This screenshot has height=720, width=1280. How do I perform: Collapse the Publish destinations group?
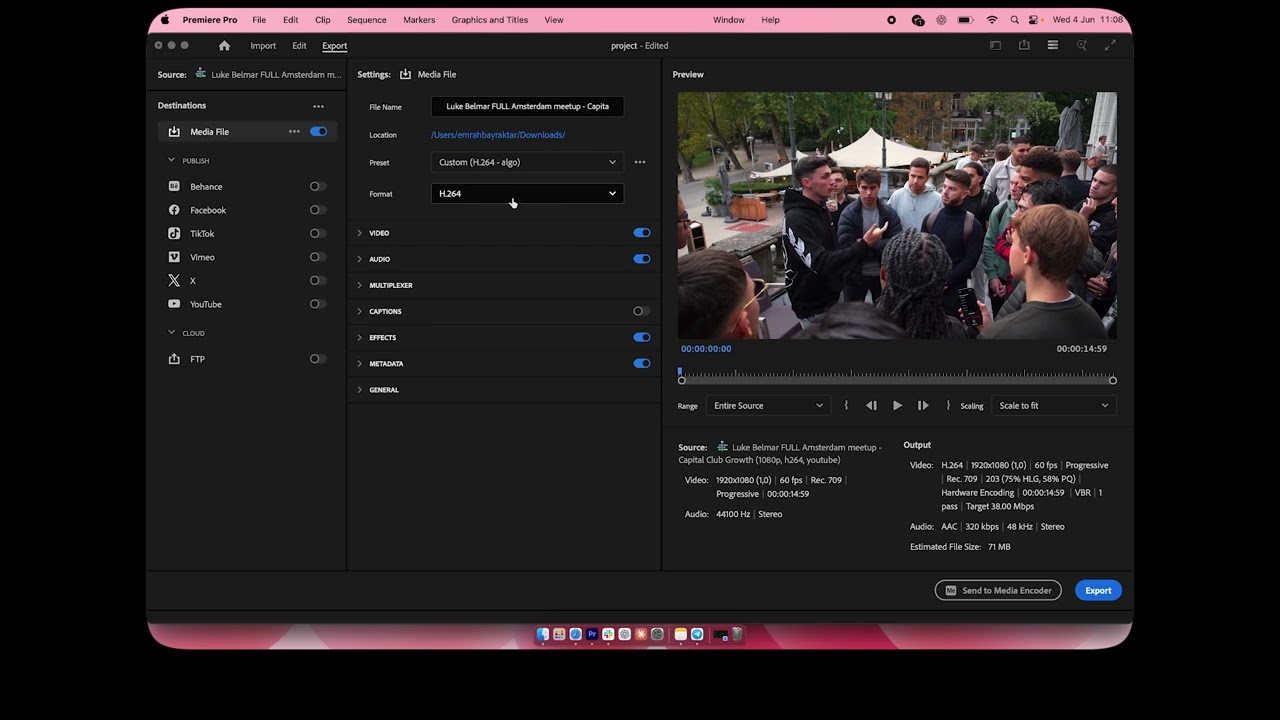click(x=171, y=161)
